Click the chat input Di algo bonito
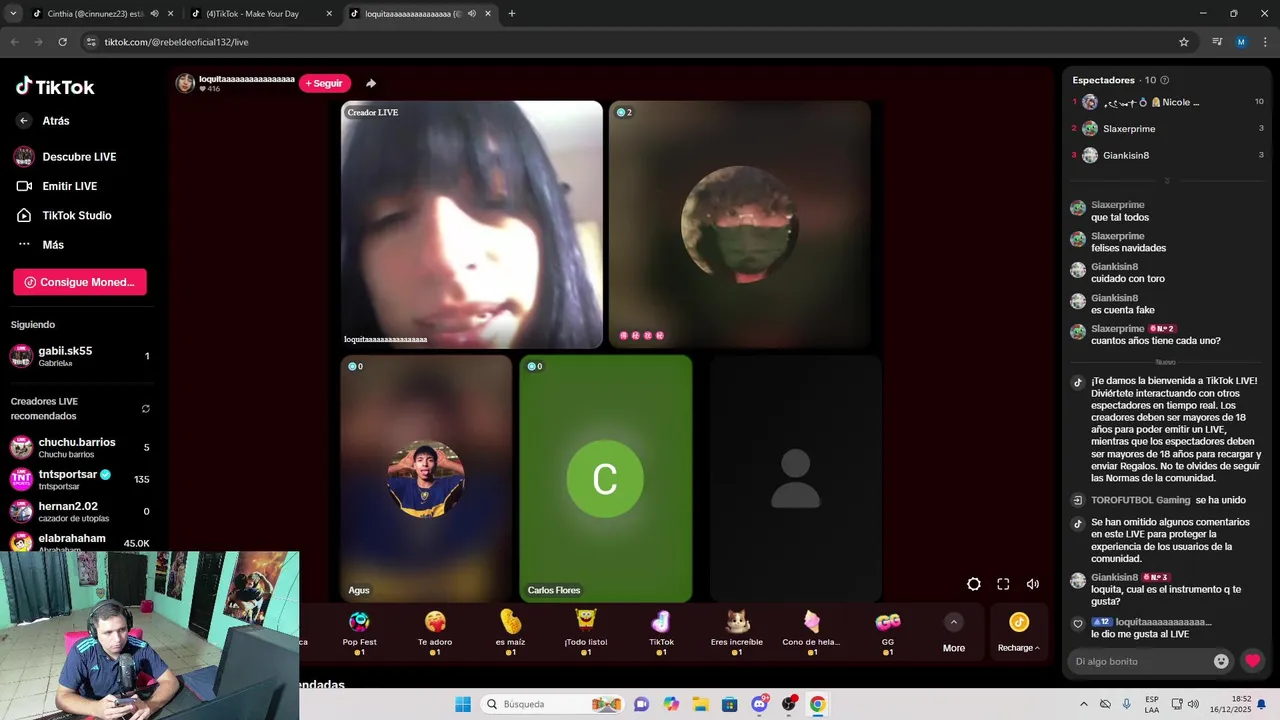This screenshot has width=1280, height=720. (1140, 661)
